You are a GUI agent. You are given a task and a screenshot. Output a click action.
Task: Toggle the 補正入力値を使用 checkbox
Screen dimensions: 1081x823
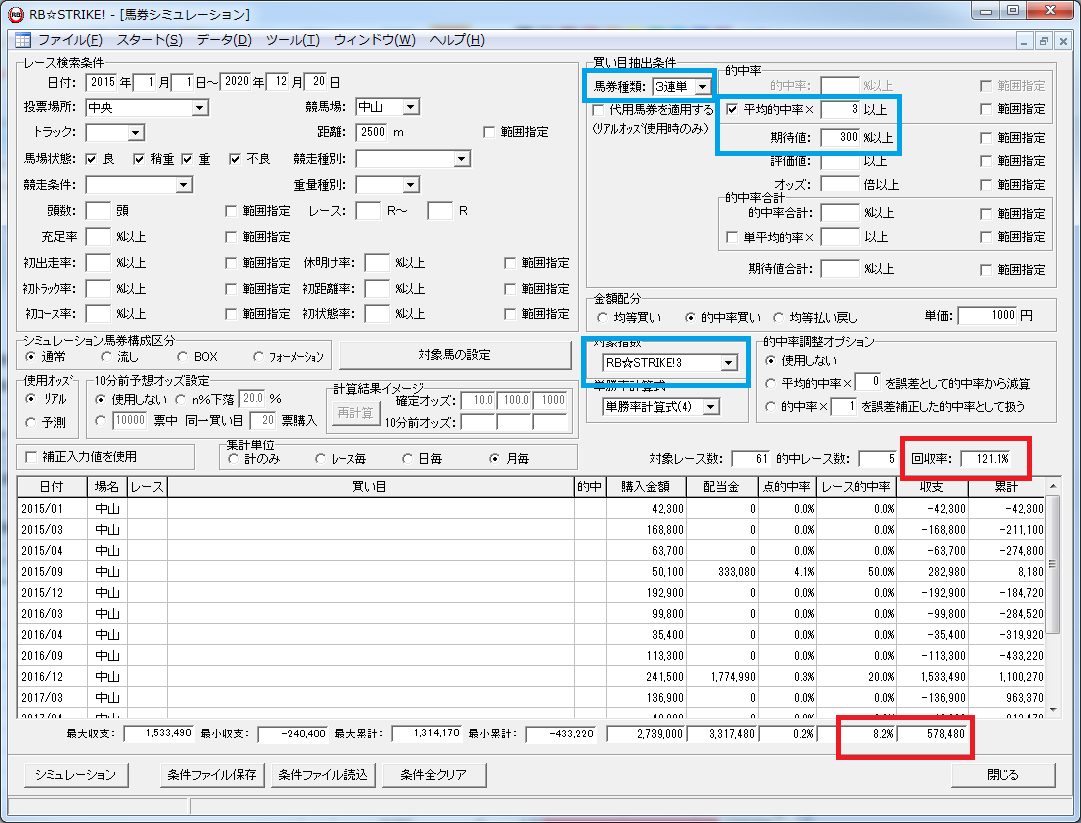30,457
